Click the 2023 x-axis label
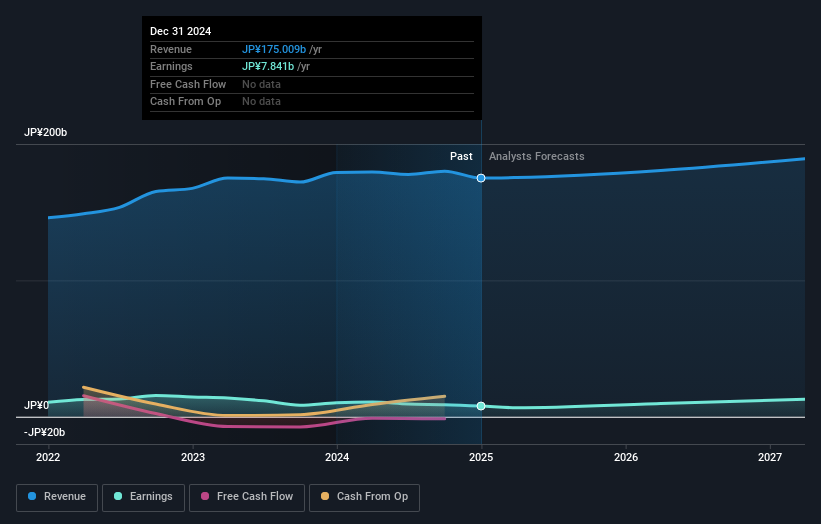821x524 pixels. 193,458
